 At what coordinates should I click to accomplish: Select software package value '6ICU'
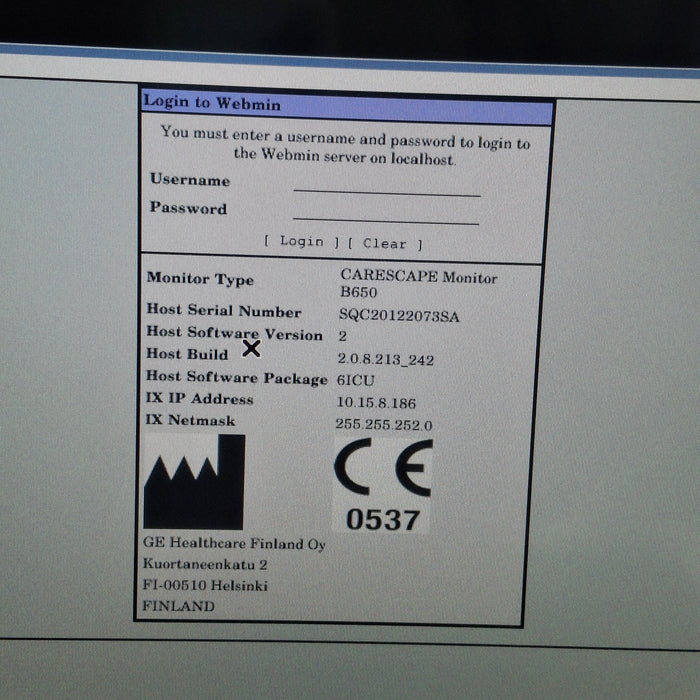click(355, 380)
